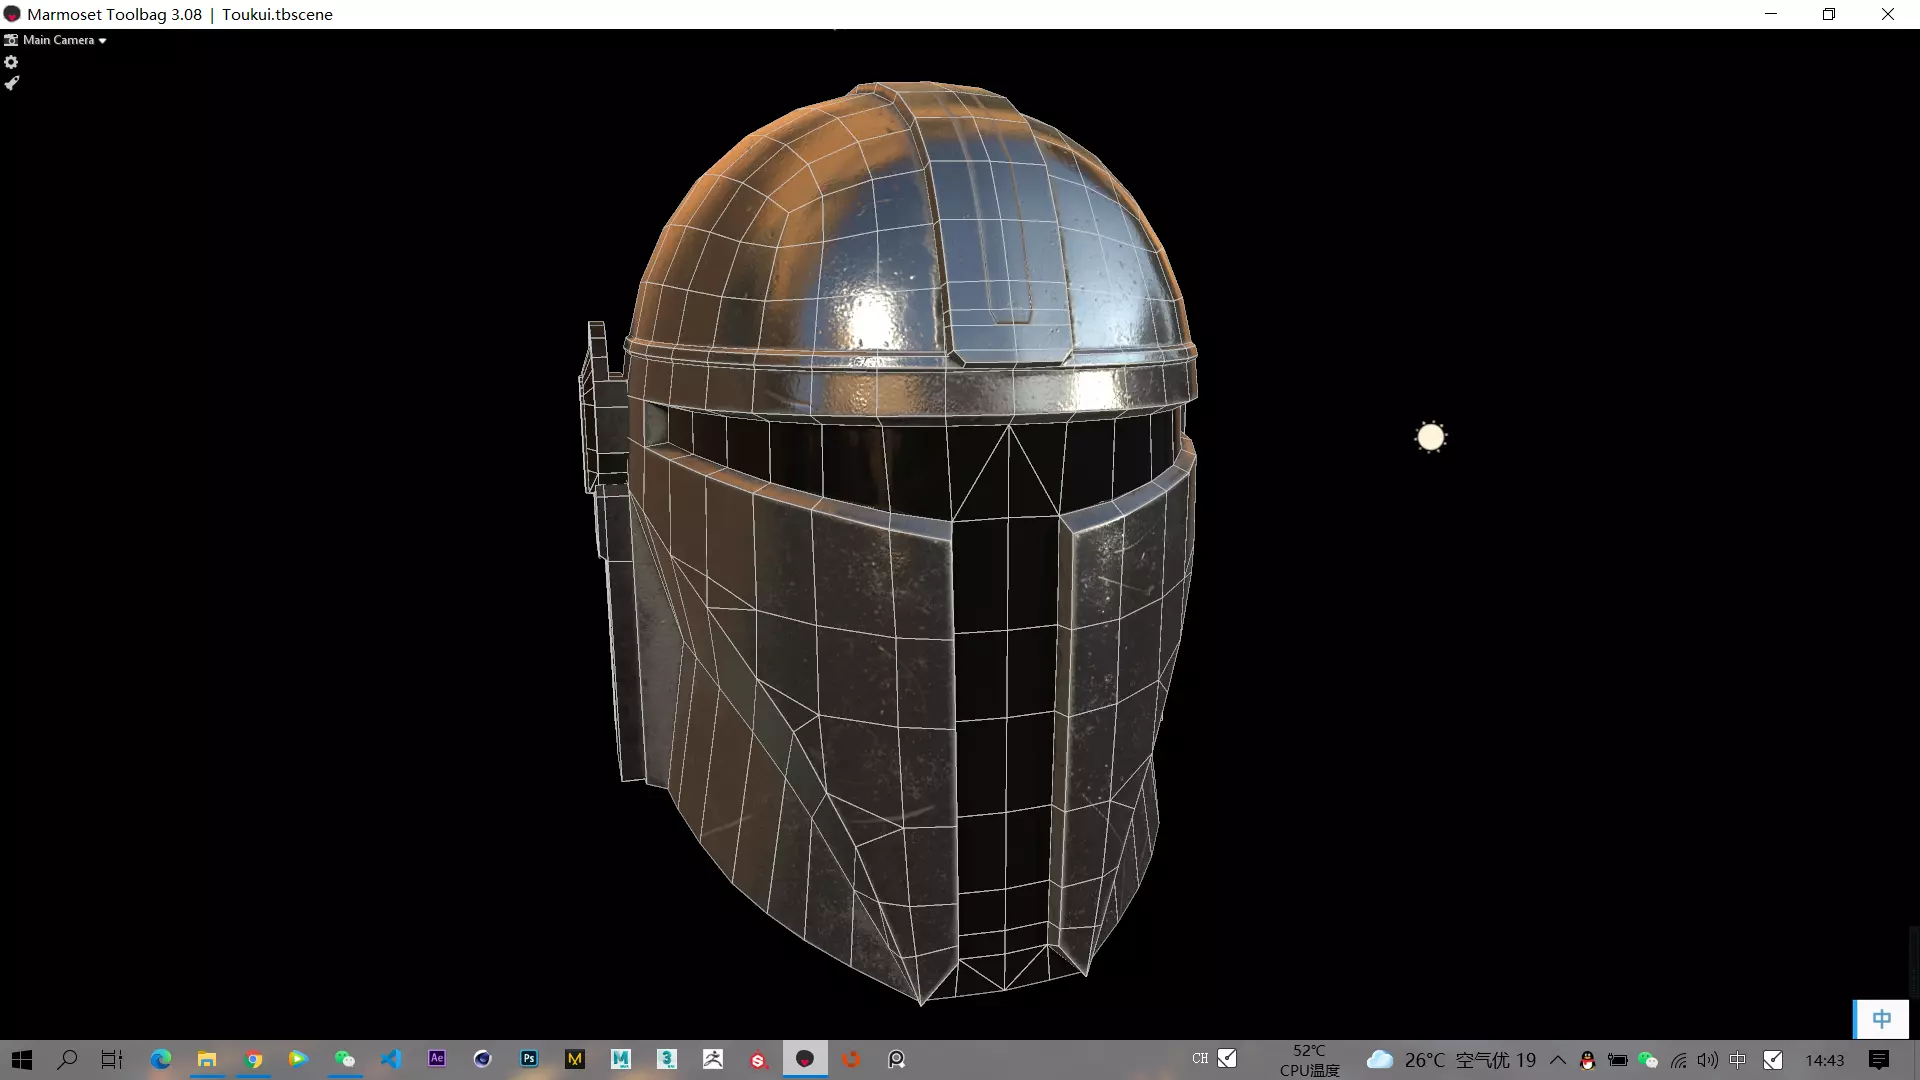This screenshot has width=1920, height=1080.
Task: Click the 52°C CPU temperature widget
Action: click(1309, 1060)
